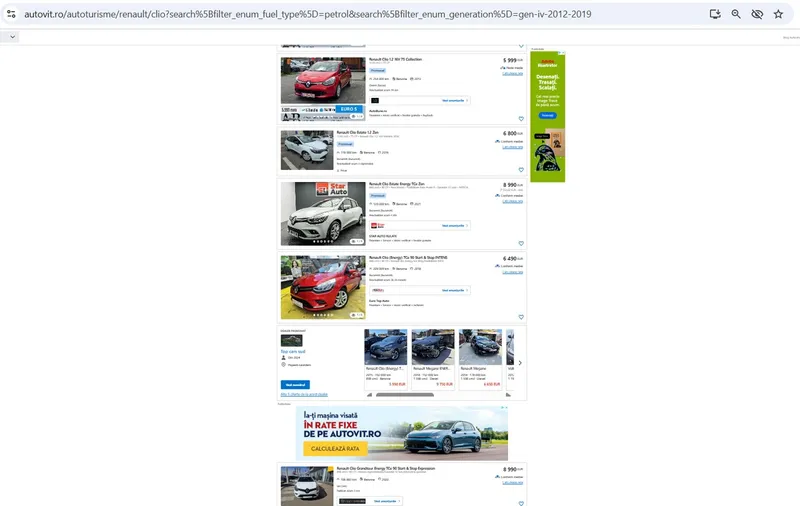Toggle favorite heart on the 8 990 EUR Star Auto Clio
This screenshot has height=506, width=800.
(x=521, y=243)
